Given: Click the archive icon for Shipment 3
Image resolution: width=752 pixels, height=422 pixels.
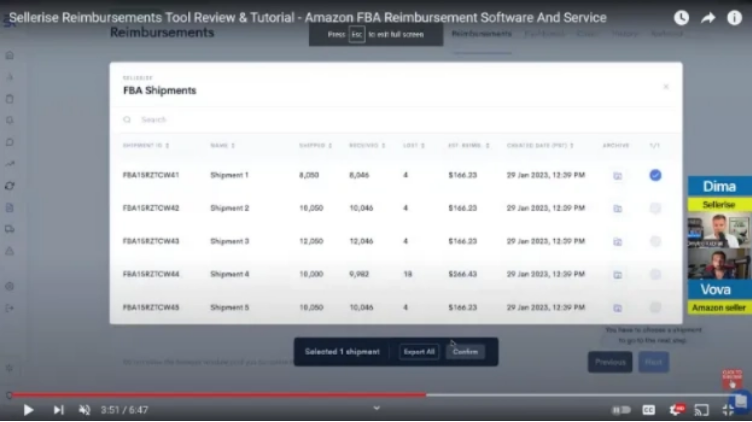Looking at the screenshot, I should tap(618, 242).
